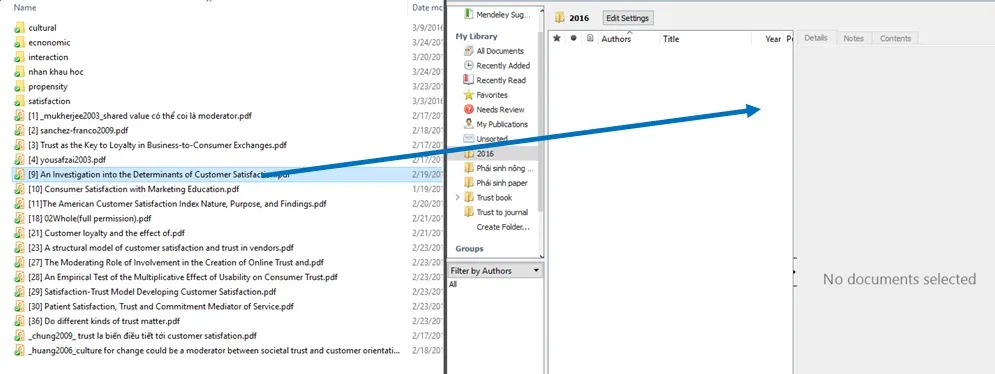Screen dimensions: 995x374
Task: Select the nhan khau hoc folder icon
Action: [x=19, y=72]
